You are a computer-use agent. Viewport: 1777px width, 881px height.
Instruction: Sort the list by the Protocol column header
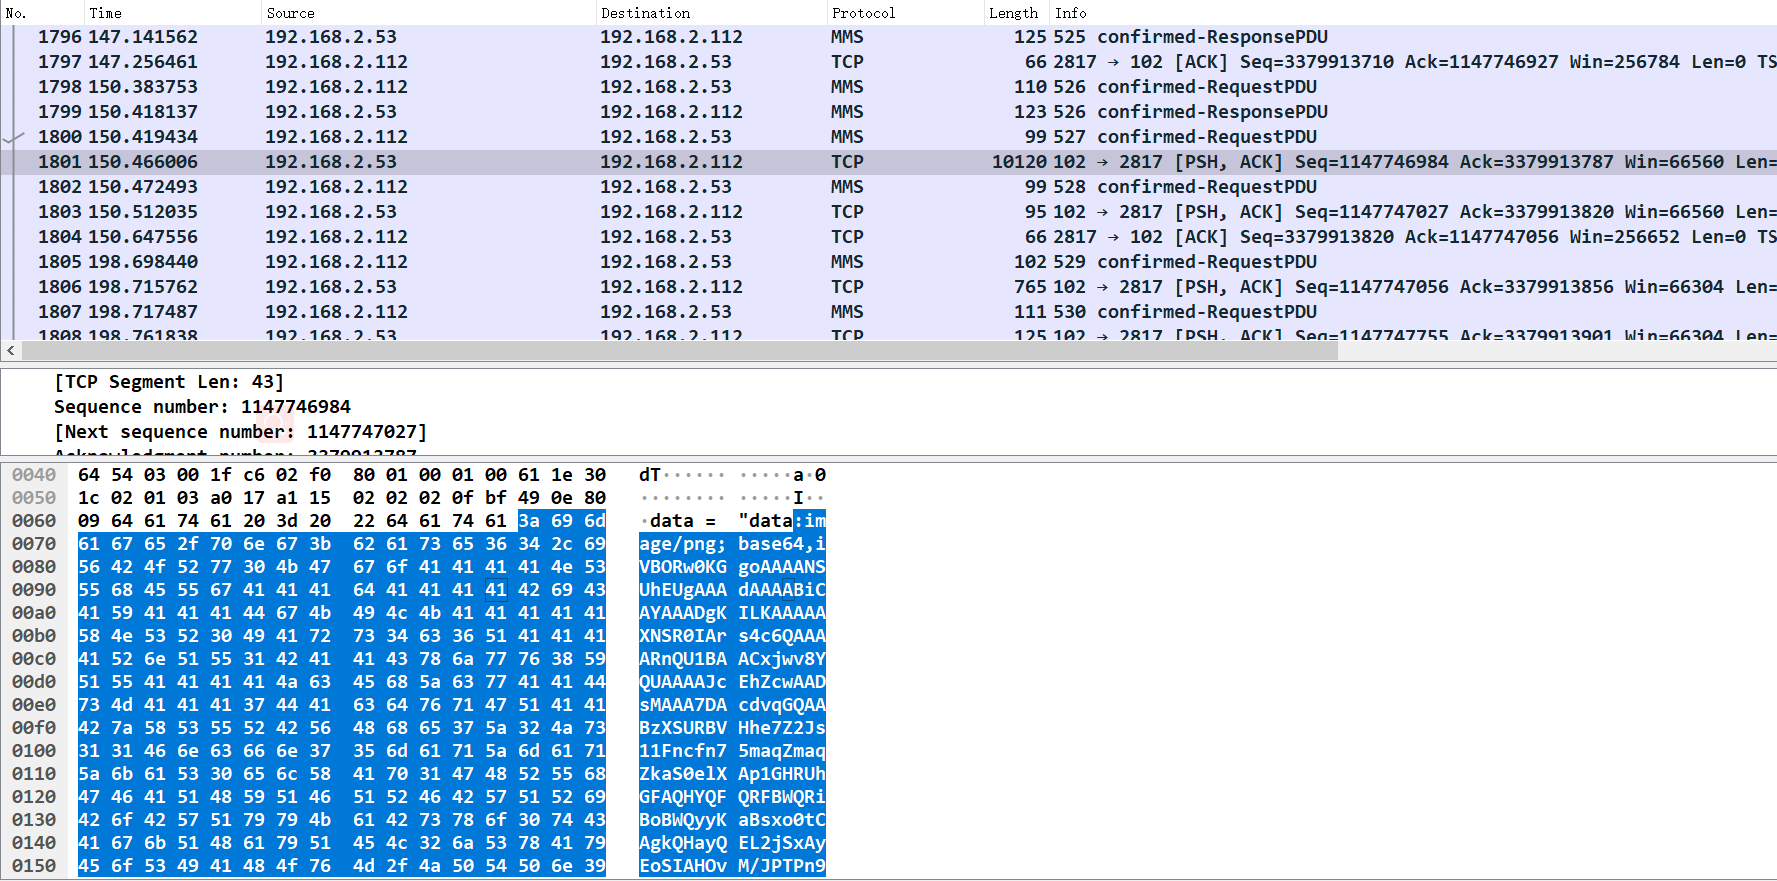click(863, 13)
